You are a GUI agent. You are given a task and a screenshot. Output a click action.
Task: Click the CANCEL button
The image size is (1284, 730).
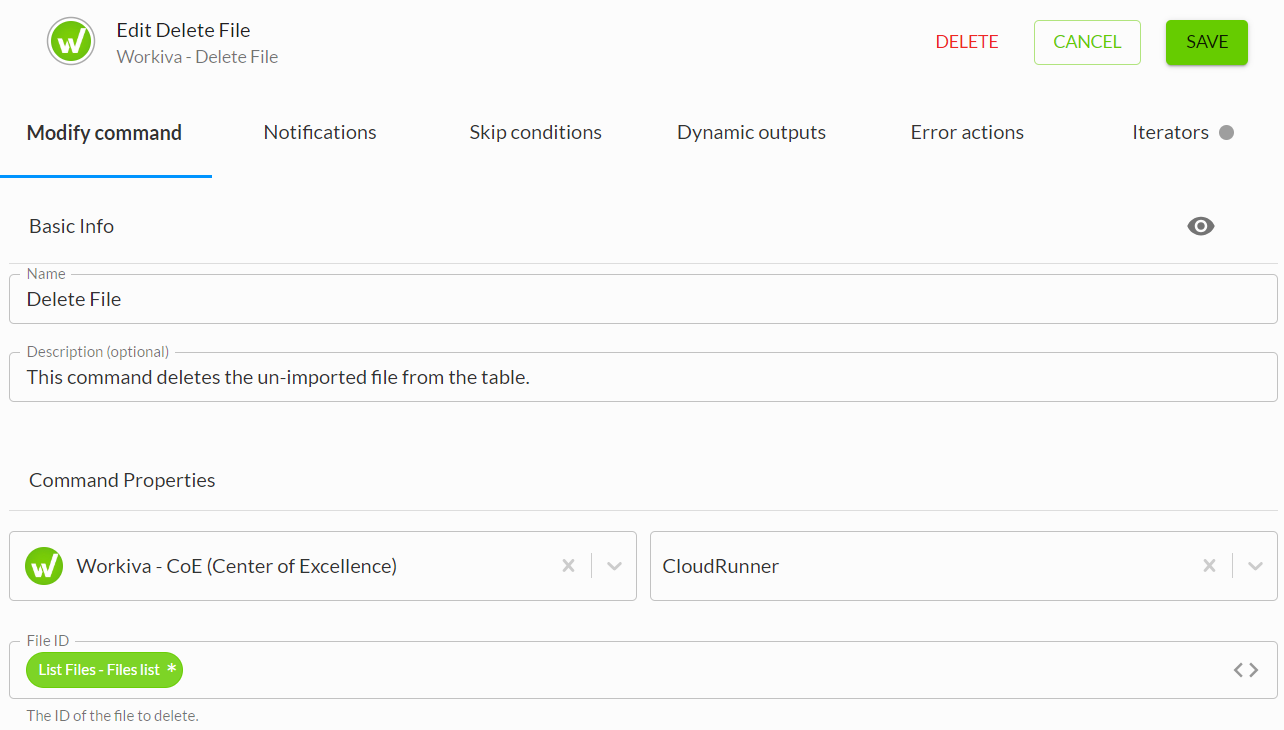pyautogui.click(x=1087, y=42)
